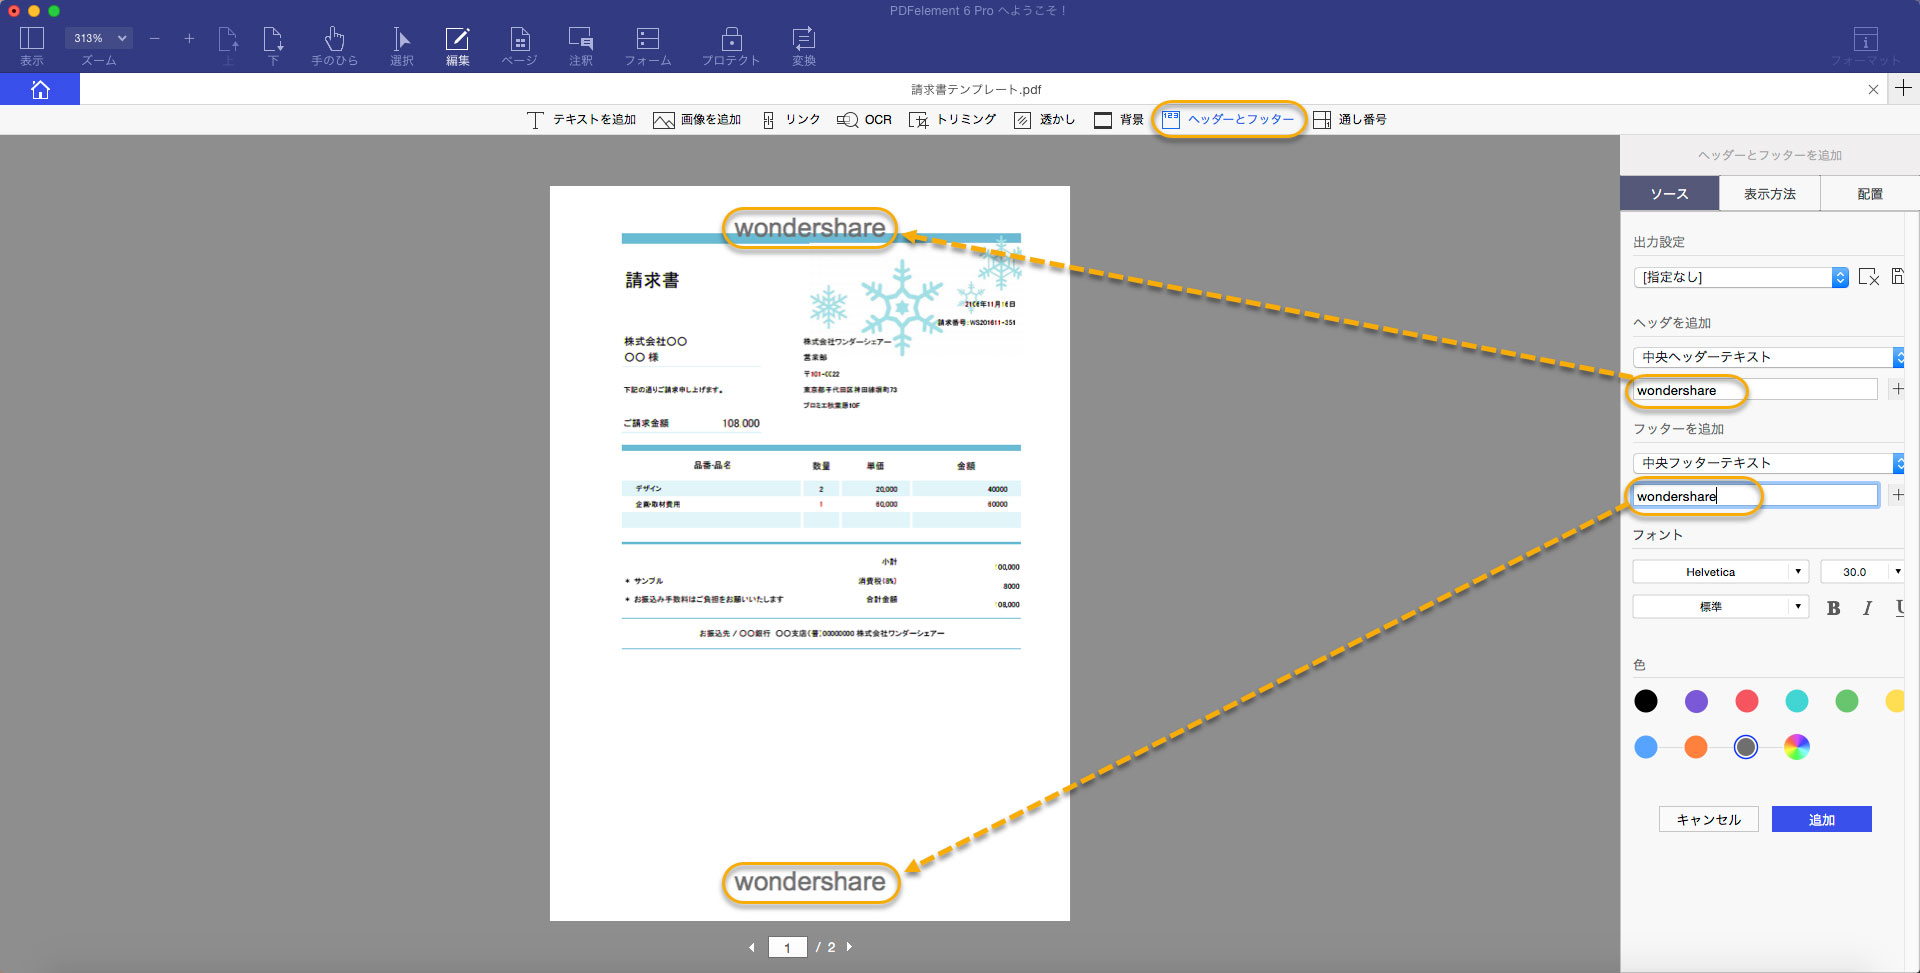Image resolution: width=1920 pixels, height=973 pixels.
Task: Save the output setting preset icon
Action: point(1897,276)
